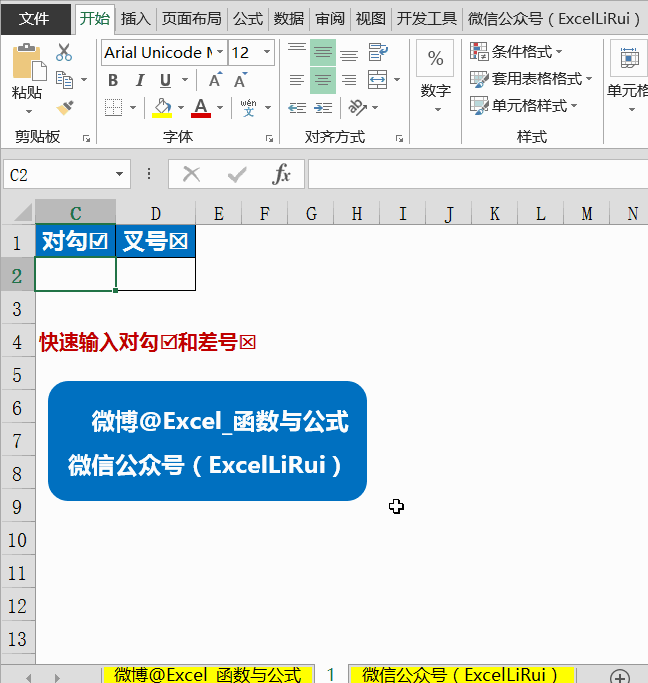Open 字体 dialog launcher
648x683 pixels.
coord(270,139)
